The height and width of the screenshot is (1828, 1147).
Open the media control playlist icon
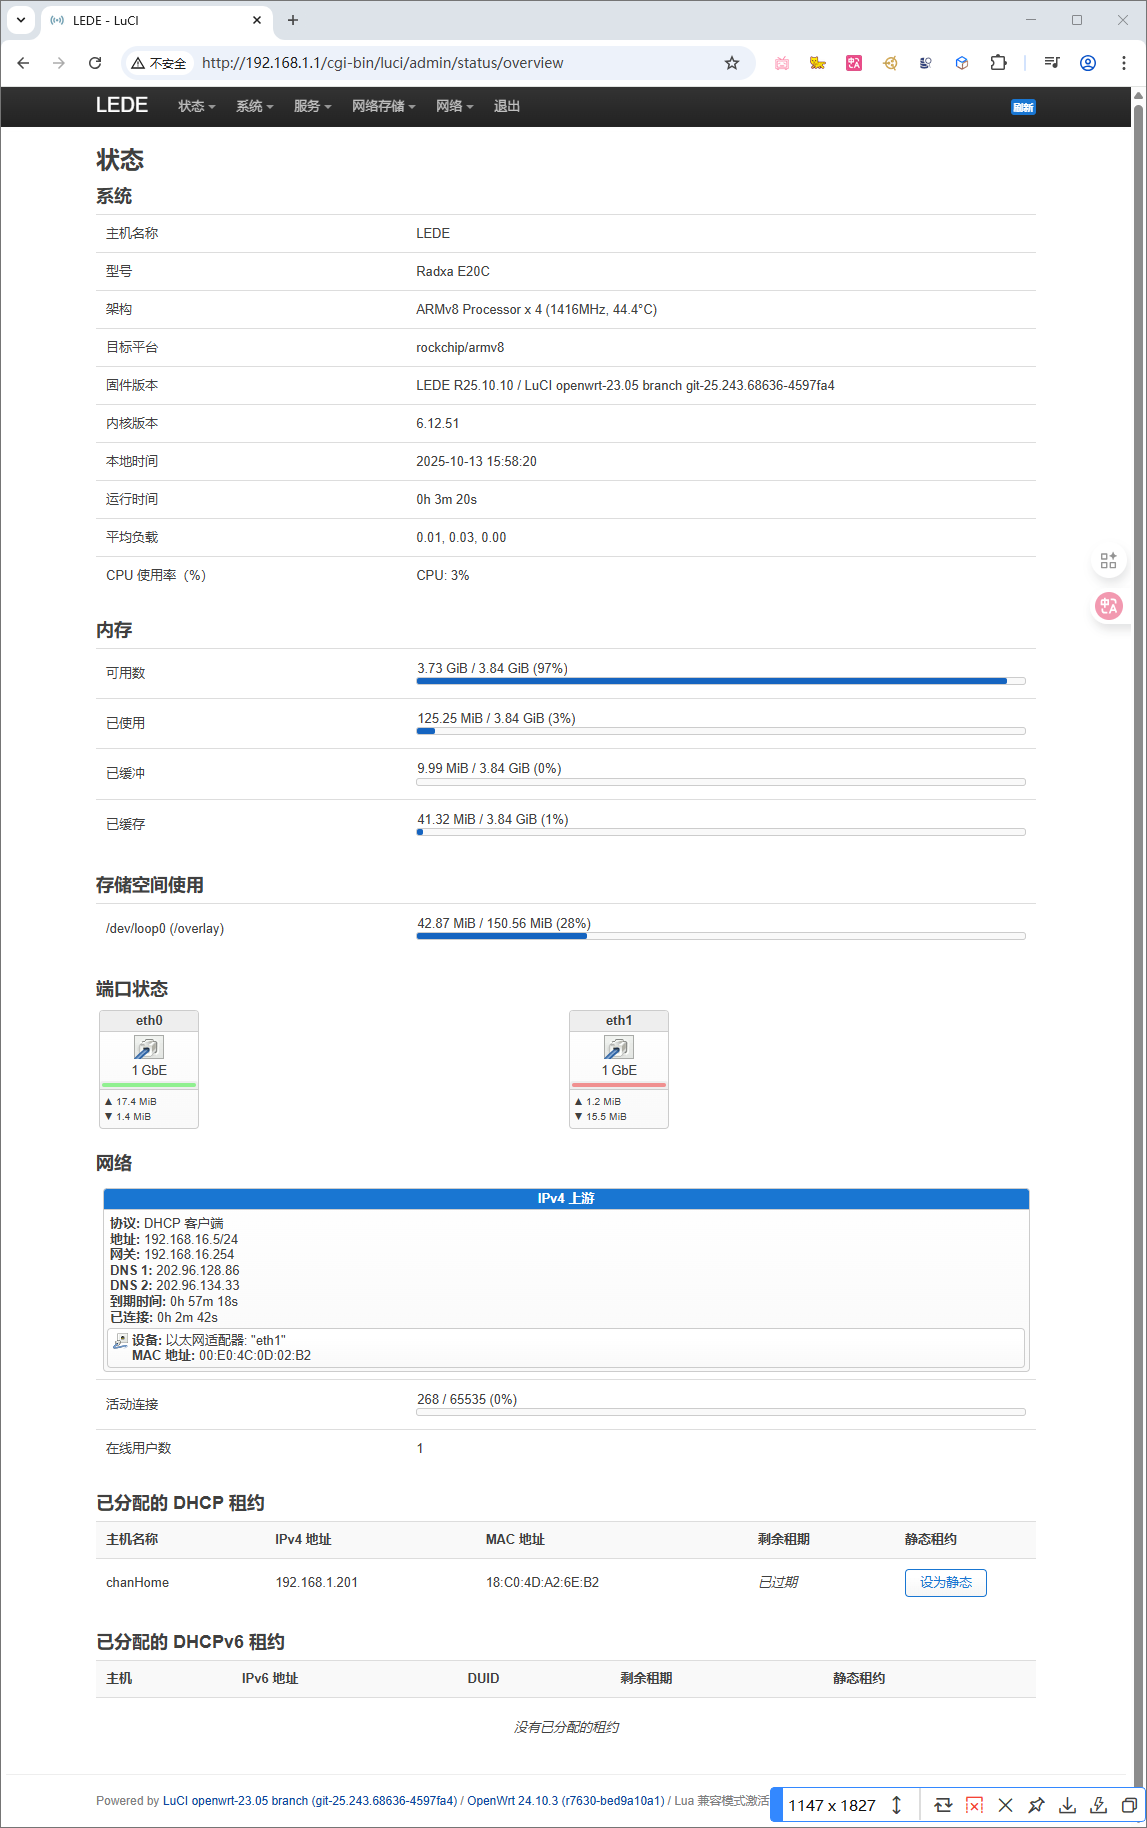(x=1052, y=63)
